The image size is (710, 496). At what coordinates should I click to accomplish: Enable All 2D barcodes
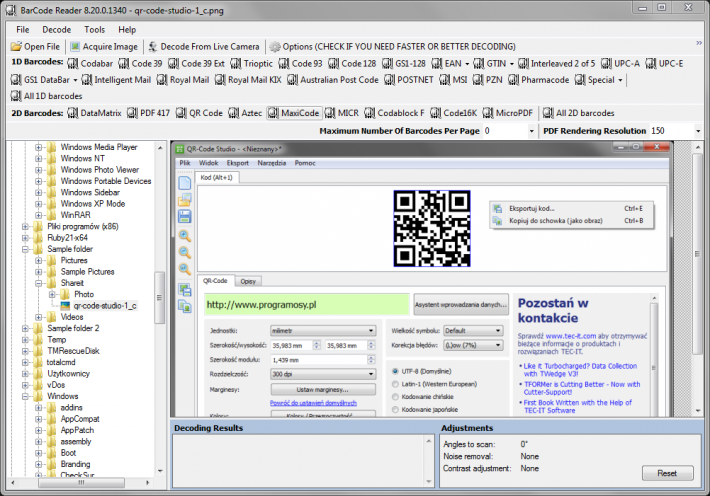[579, 113]
